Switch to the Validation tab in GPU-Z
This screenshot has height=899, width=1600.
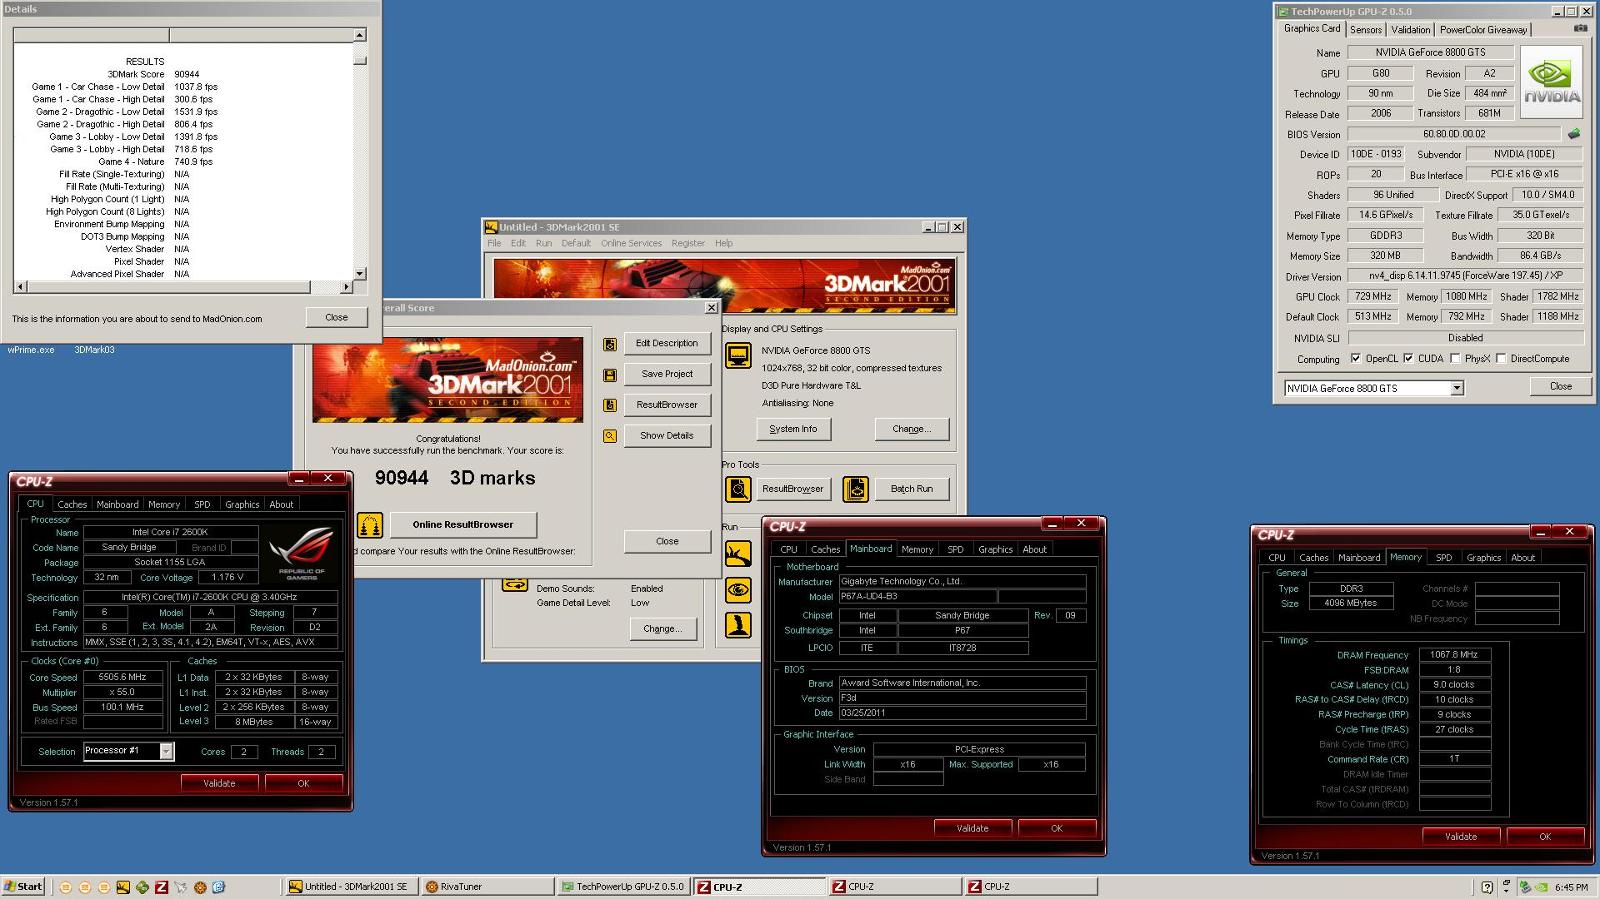1411,30
